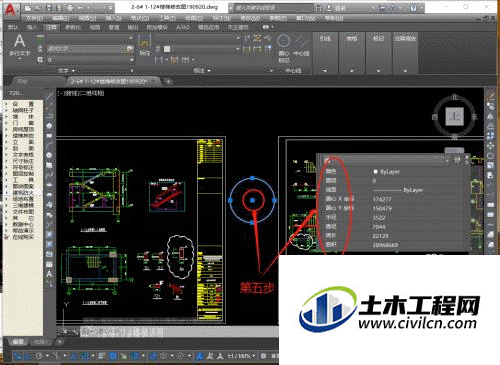Open the annotation scale 1:1 / 100% dropdown

pyautogui.click(x=242, y=356)
